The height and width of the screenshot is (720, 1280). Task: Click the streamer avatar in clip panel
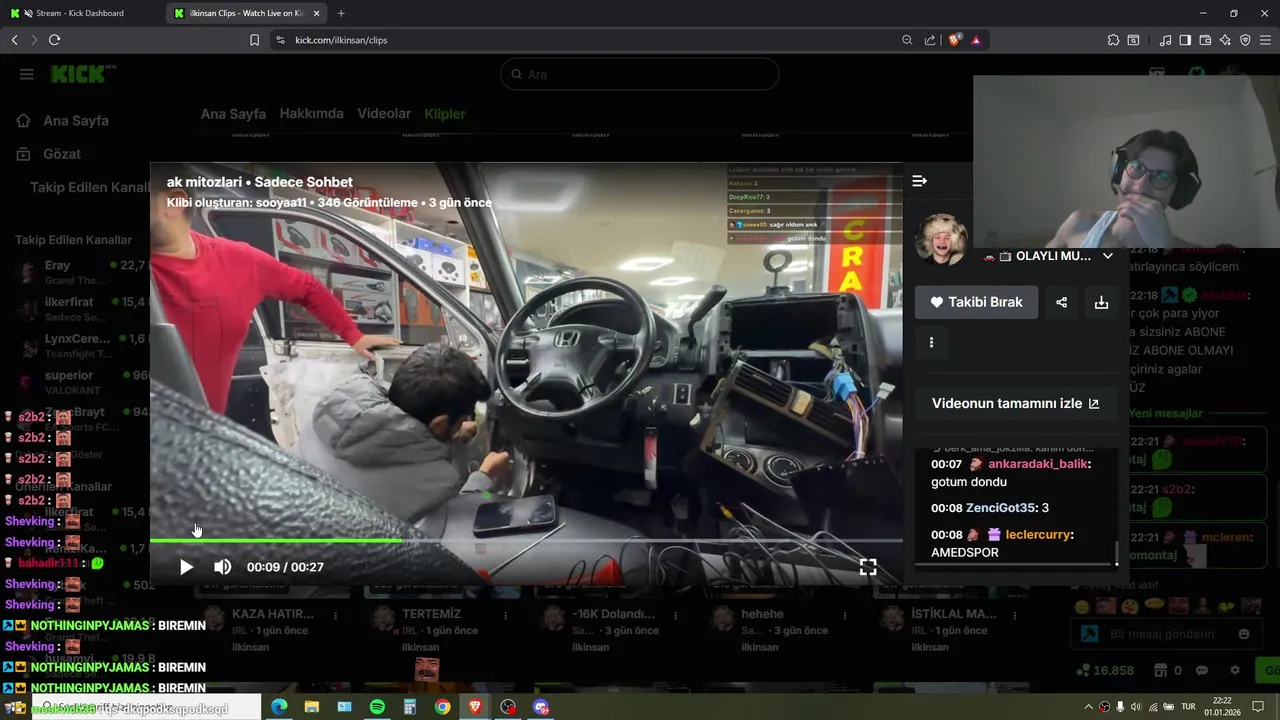point(941,240)
